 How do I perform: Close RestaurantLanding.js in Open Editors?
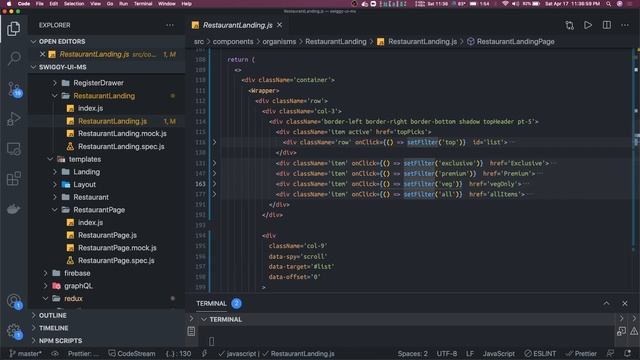(42, 54)
